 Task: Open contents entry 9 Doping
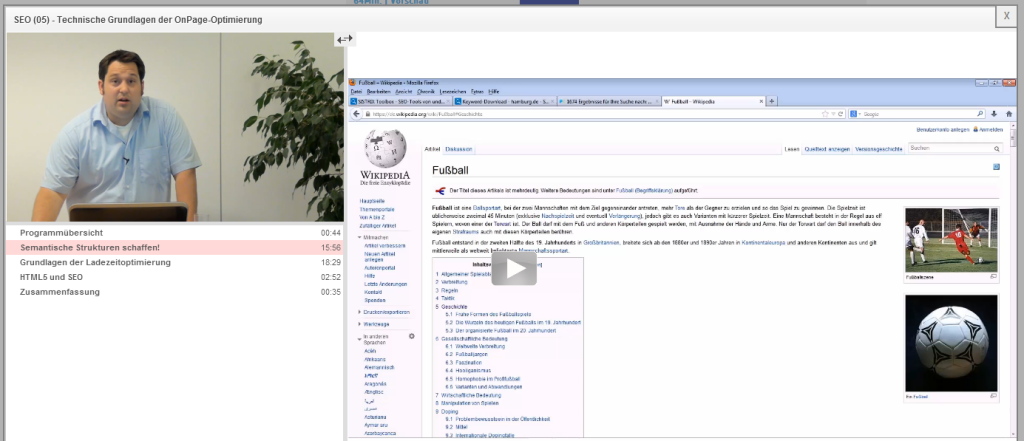447,412
